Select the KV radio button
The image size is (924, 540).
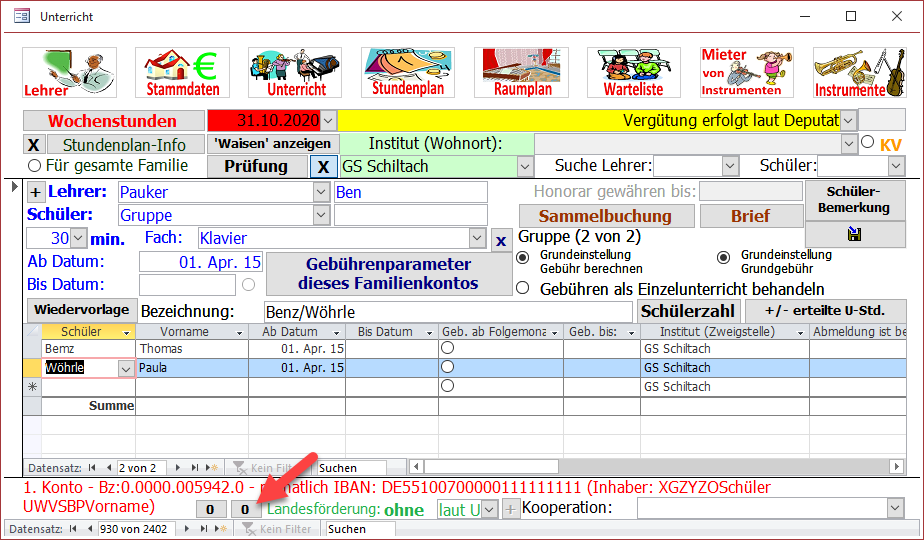(867, 144)
